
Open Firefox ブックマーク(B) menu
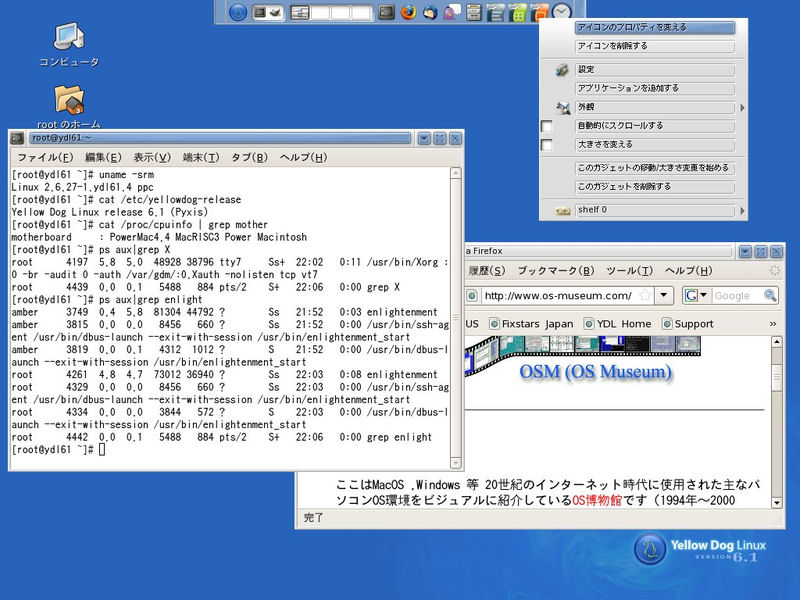click(x=556, y=271)
